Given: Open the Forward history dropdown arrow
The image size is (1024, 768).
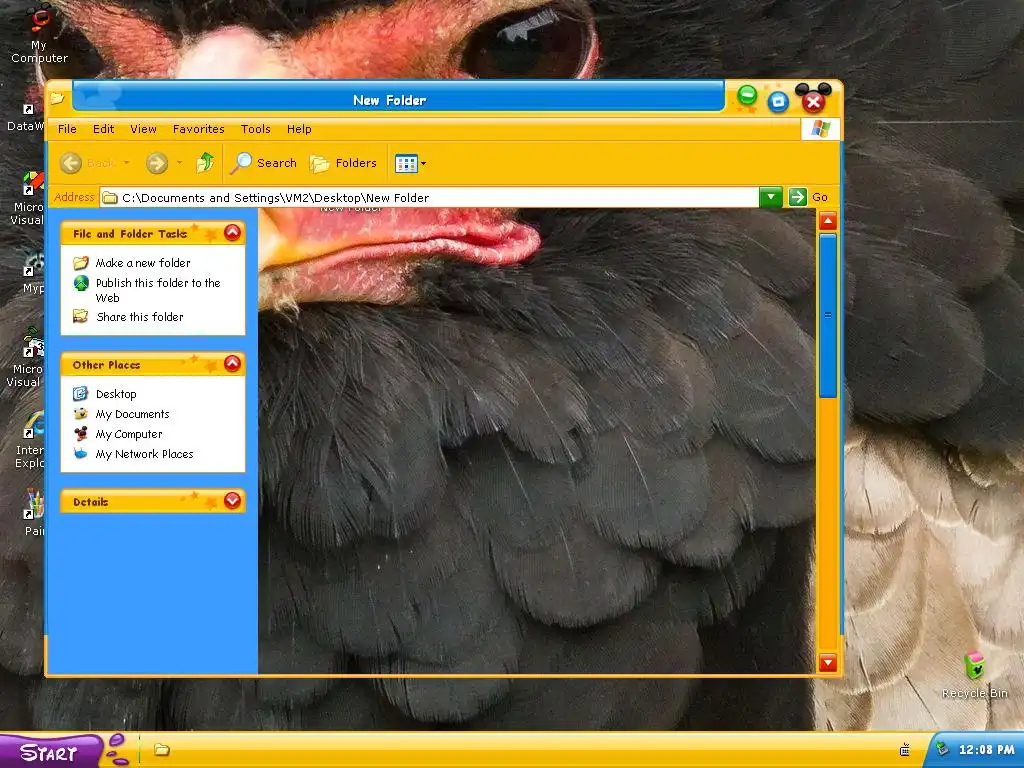Looking at the screenshot, I should coord(179,163).
